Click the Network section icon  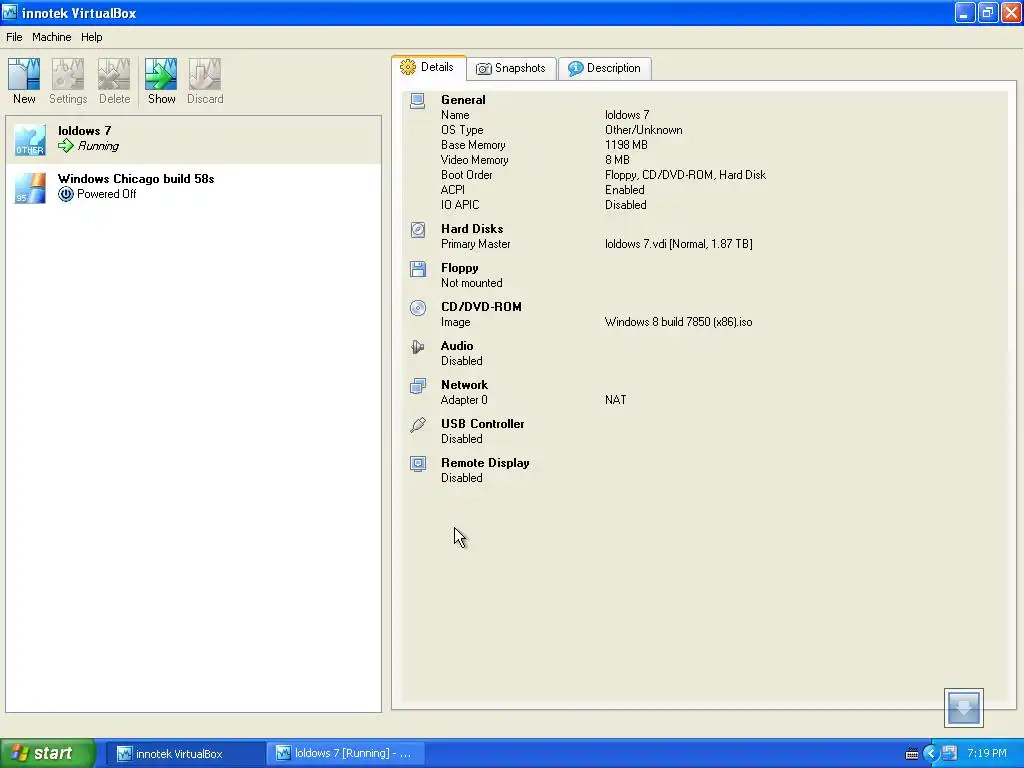tap(418, 386)
